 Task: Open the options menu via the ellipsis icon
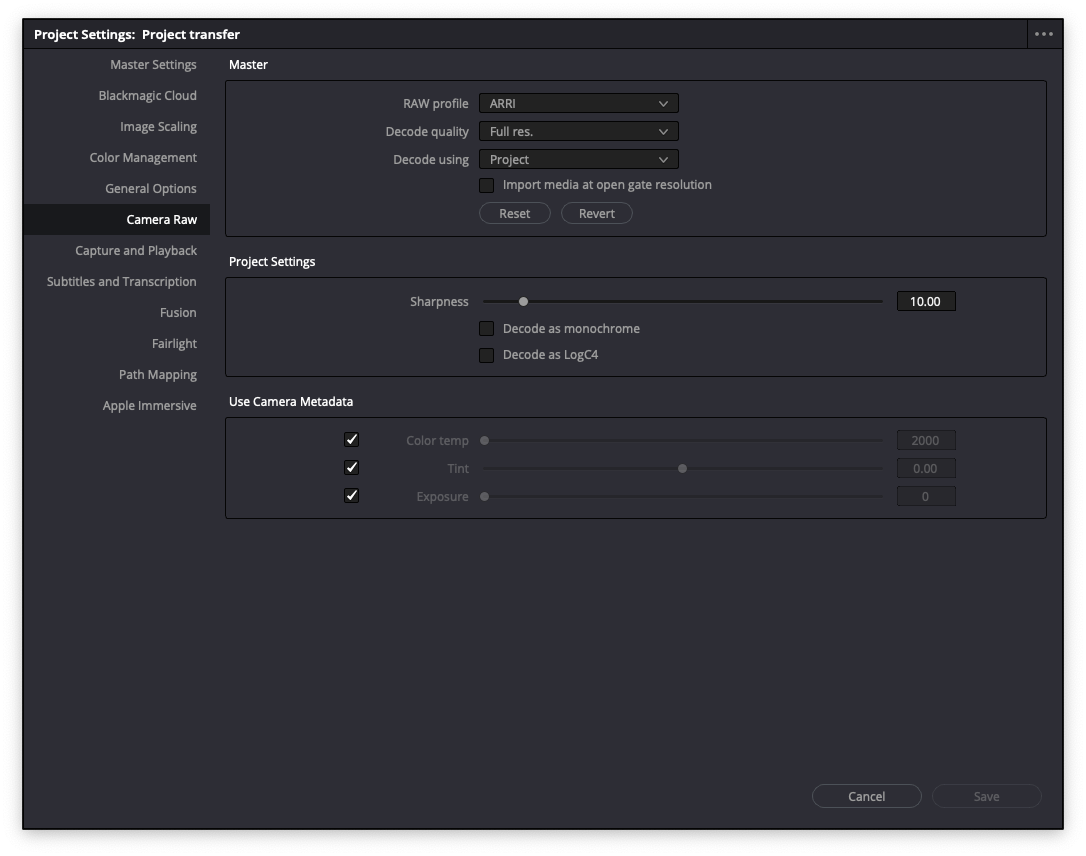click(1043, 33)
